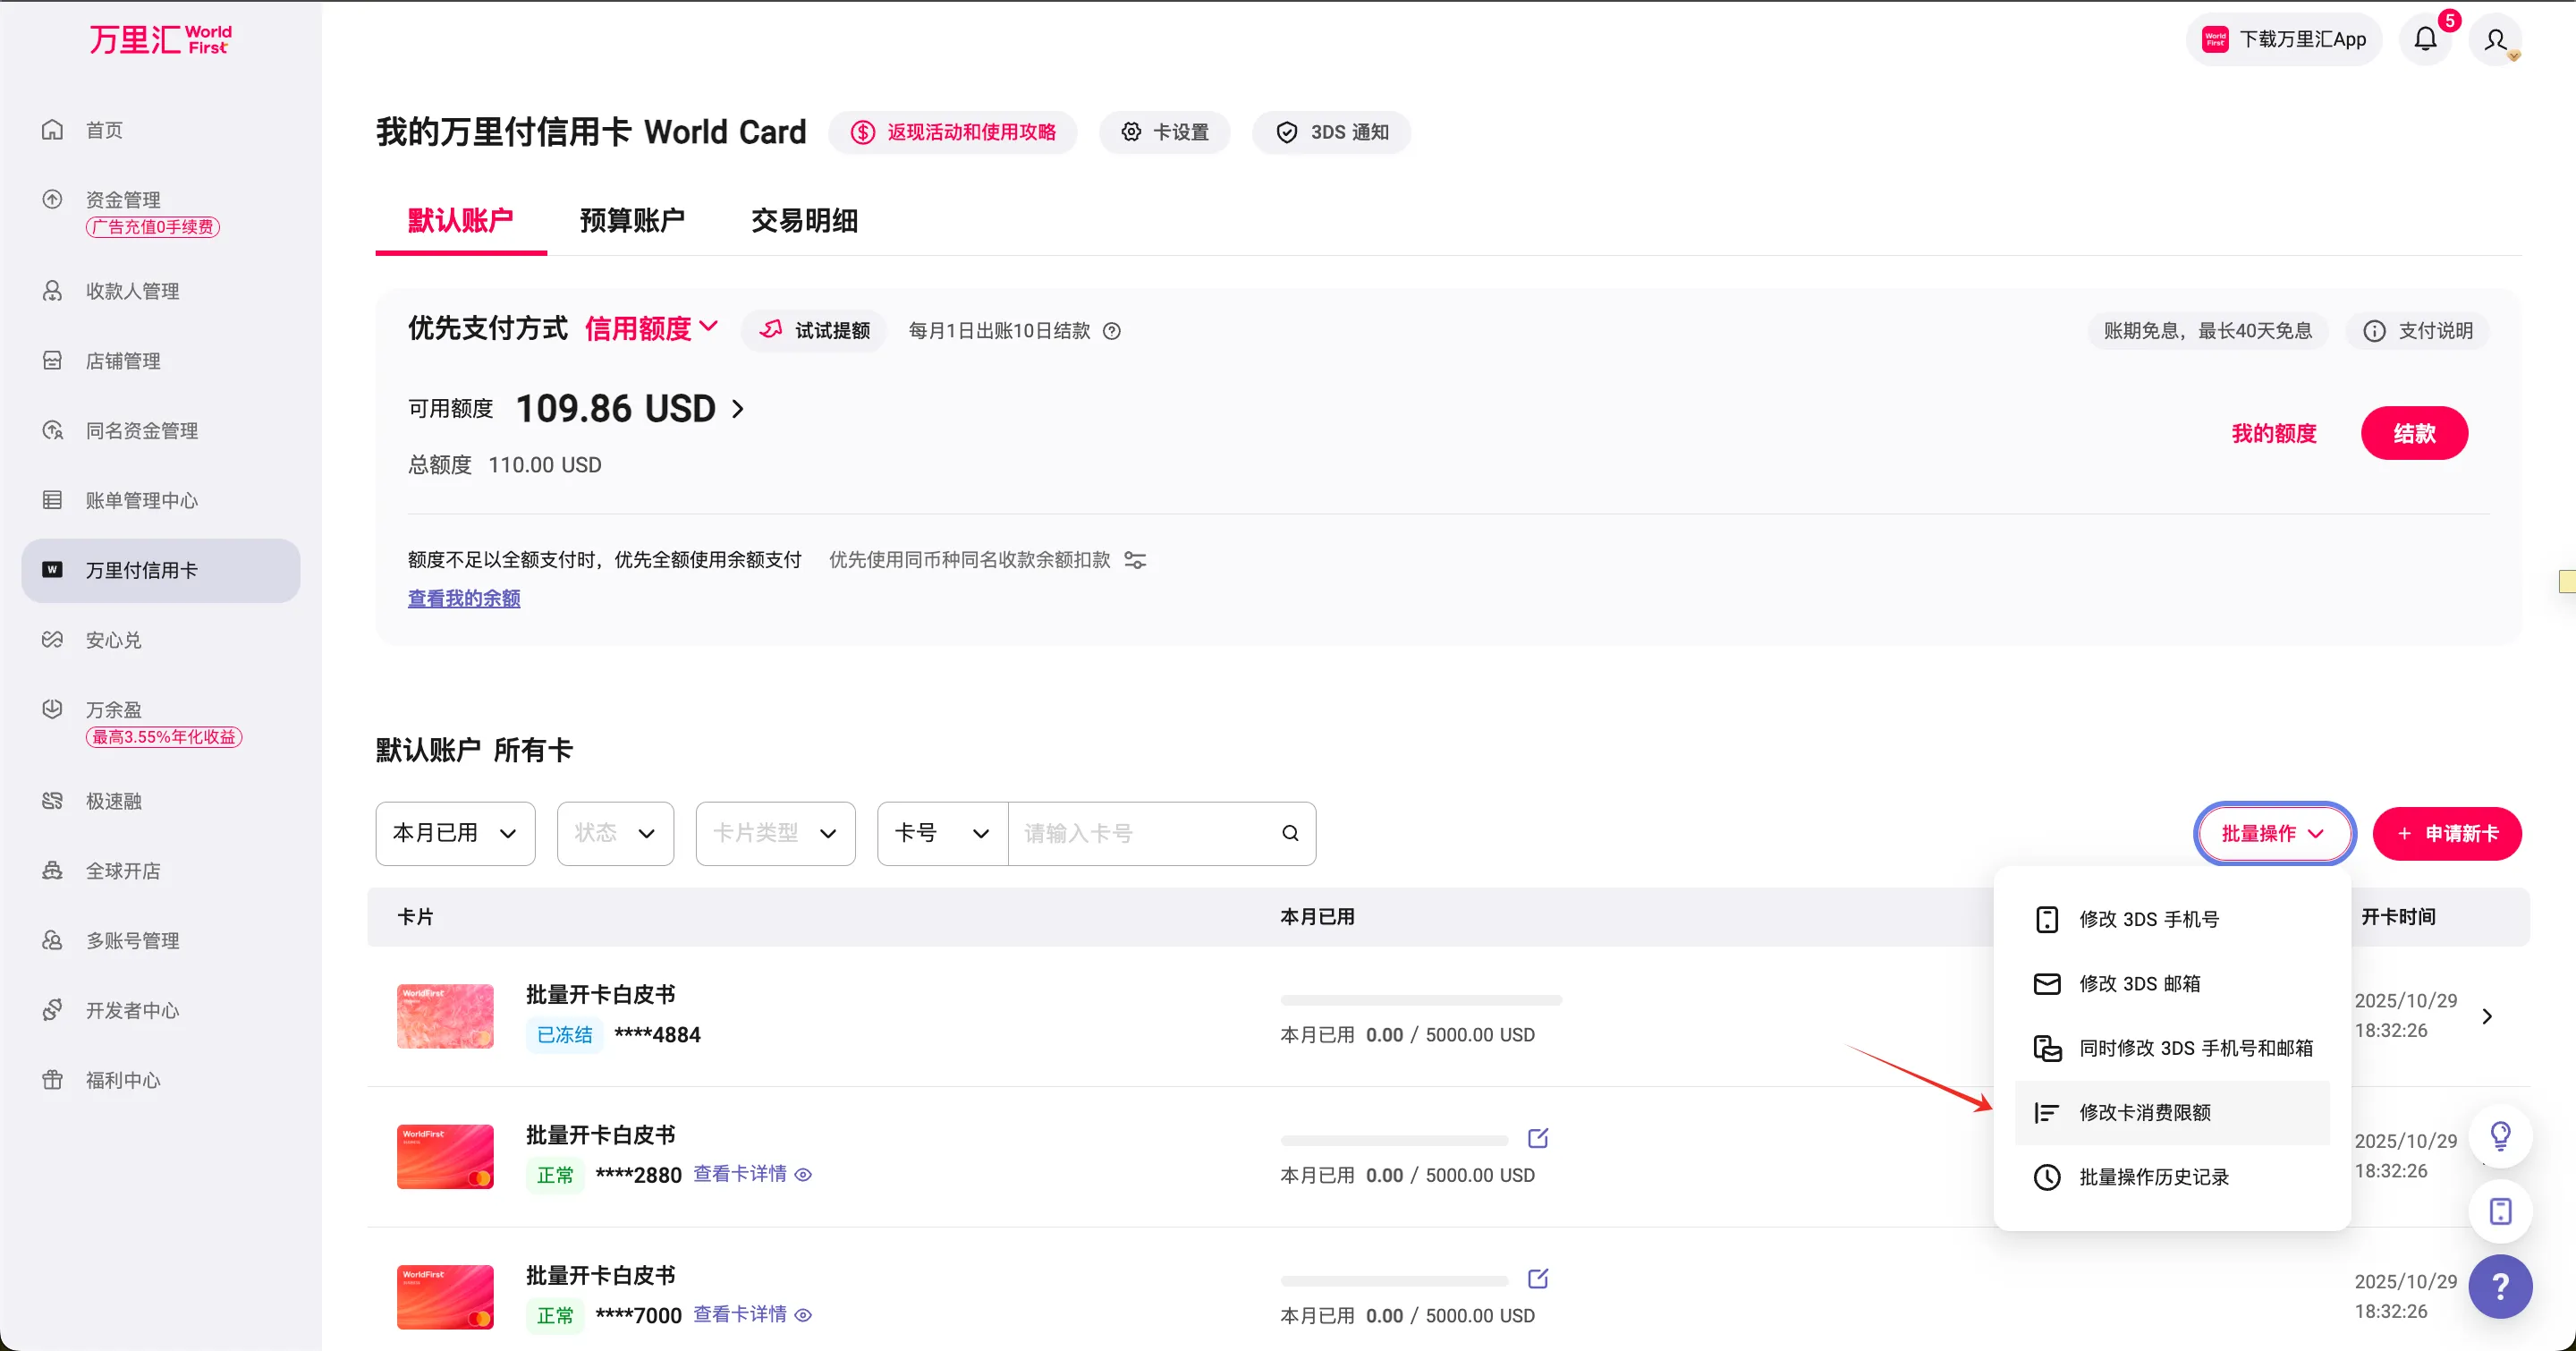Click the user avatar icon top right
This screenshot has height=1351, width=2576.
[2495, 39]
